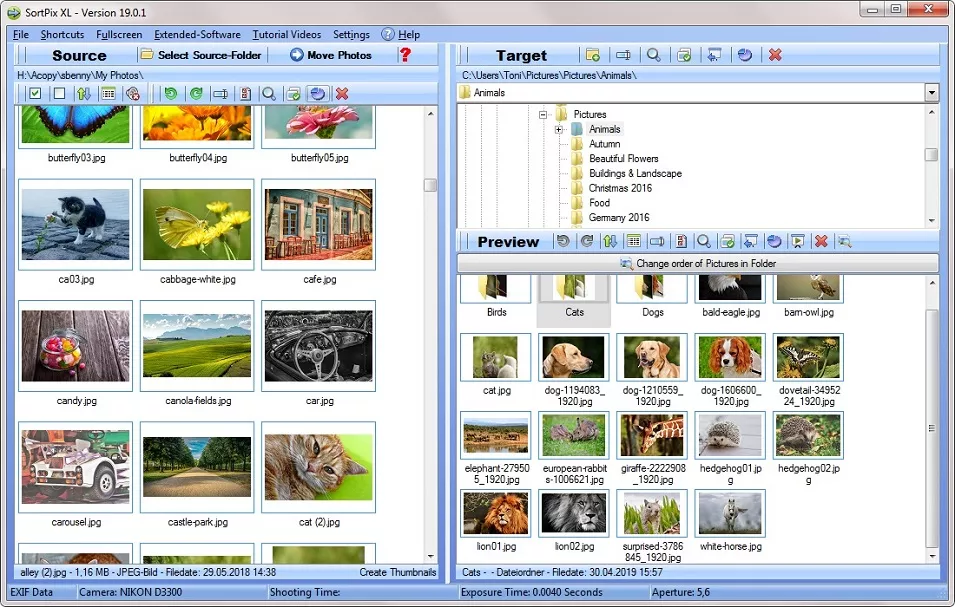
Task: Click the rename icon in Target toolbar
Action: click(x=623, y=55)
